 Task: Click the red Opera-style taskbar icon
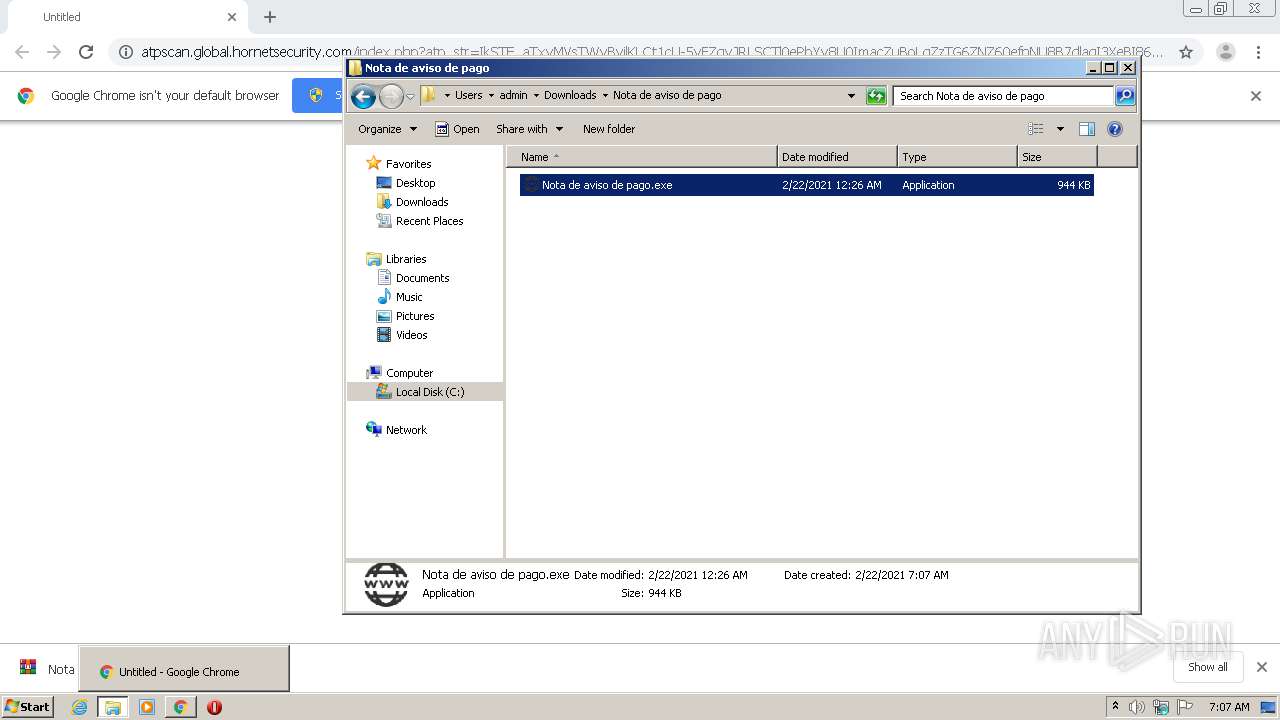click(x=214, y=707)
